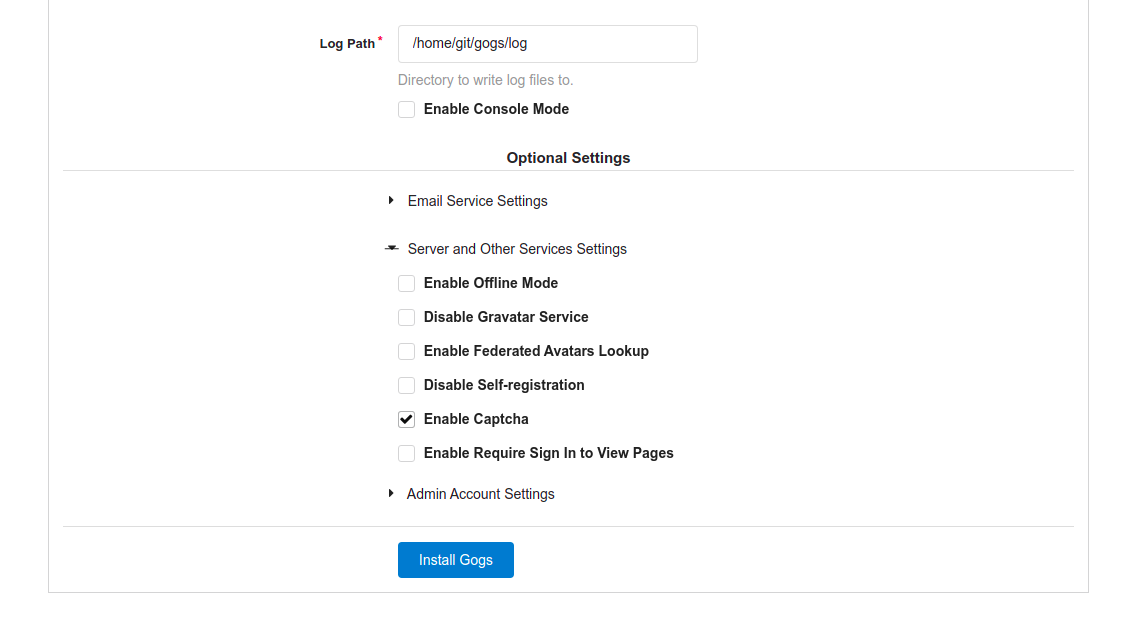Viewport: 1122px width, 631px height.
Task: Click the Log Path label
Action: 347,44
